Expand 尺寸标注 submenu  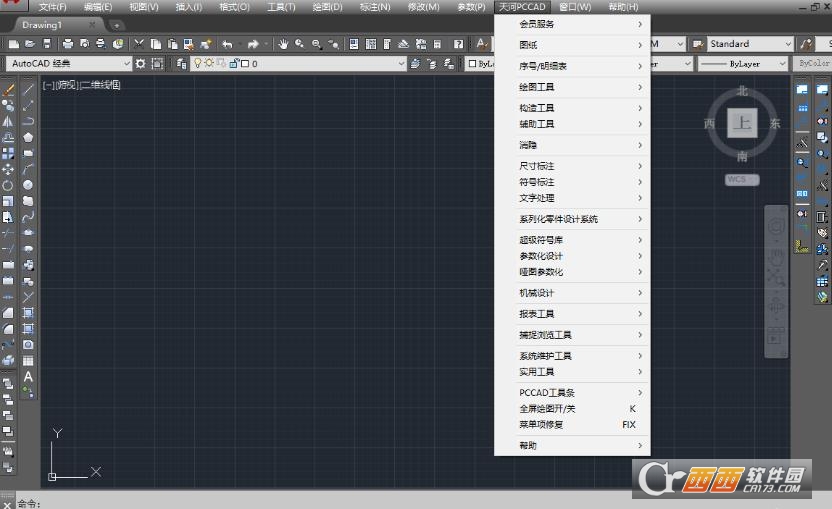click(x=573, y=166)
